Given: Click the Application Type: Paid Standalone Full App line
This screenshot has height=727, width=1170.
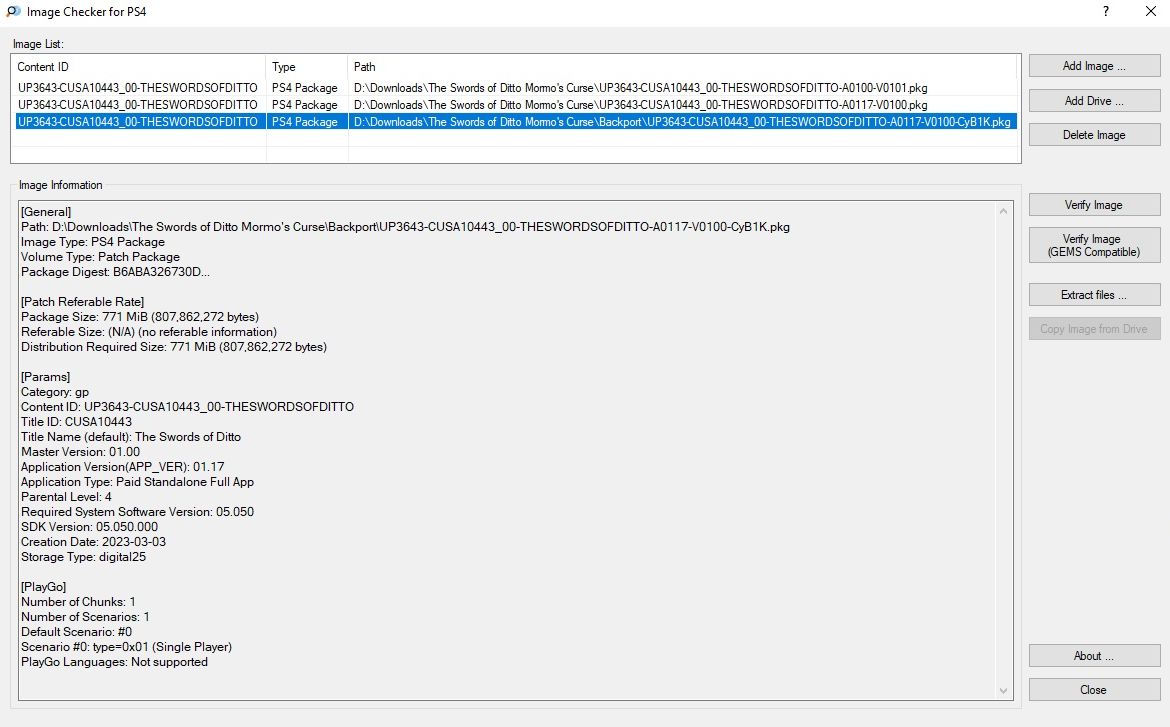Looking at the screenshot, I should pyautogui.click(x=137, y=482).
